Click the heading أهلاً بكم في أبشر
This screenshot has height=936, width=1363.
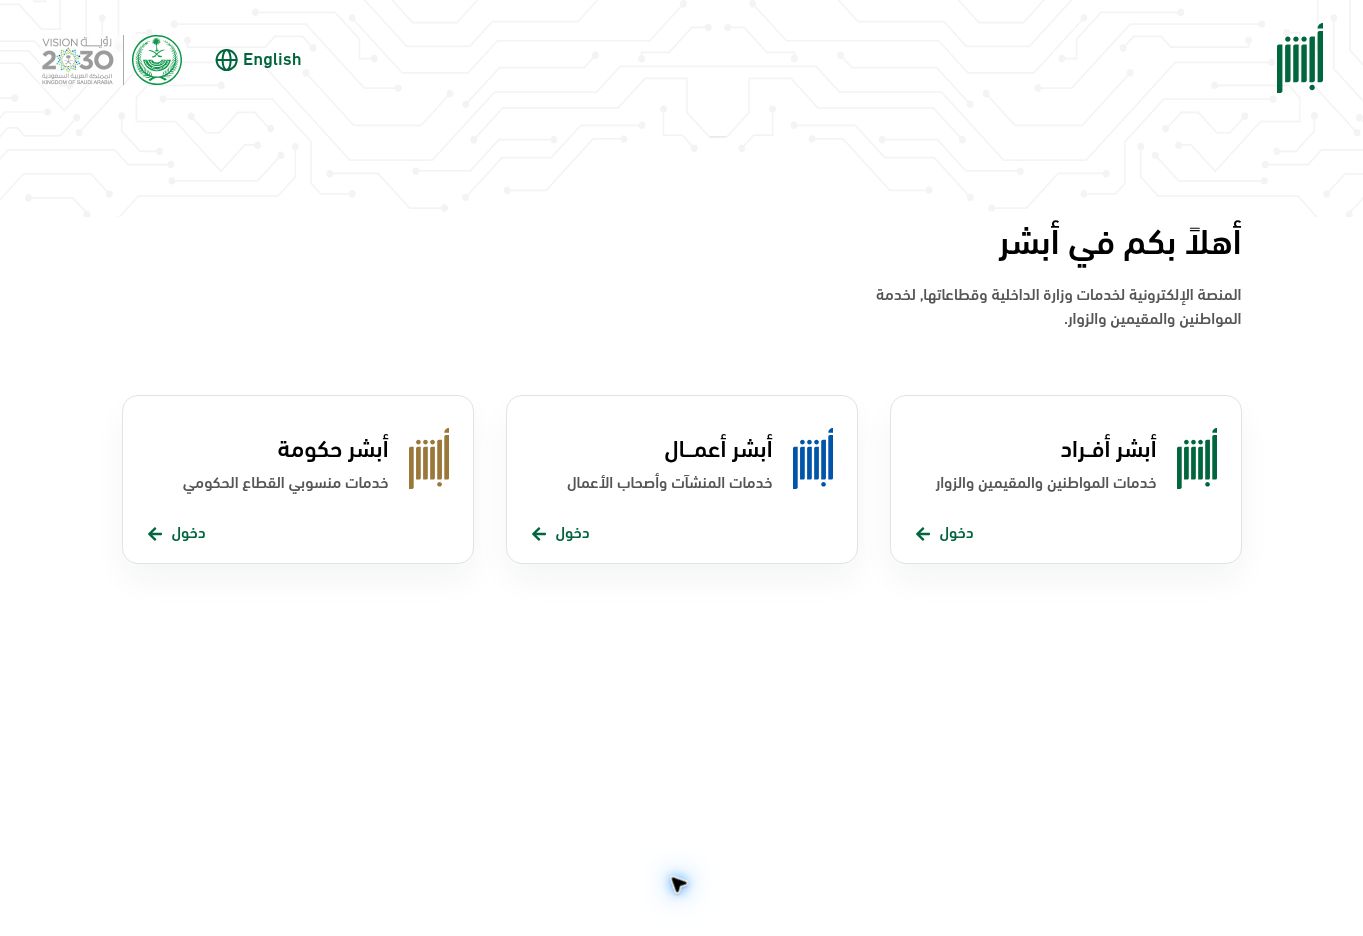click(x=1120, y=242)
